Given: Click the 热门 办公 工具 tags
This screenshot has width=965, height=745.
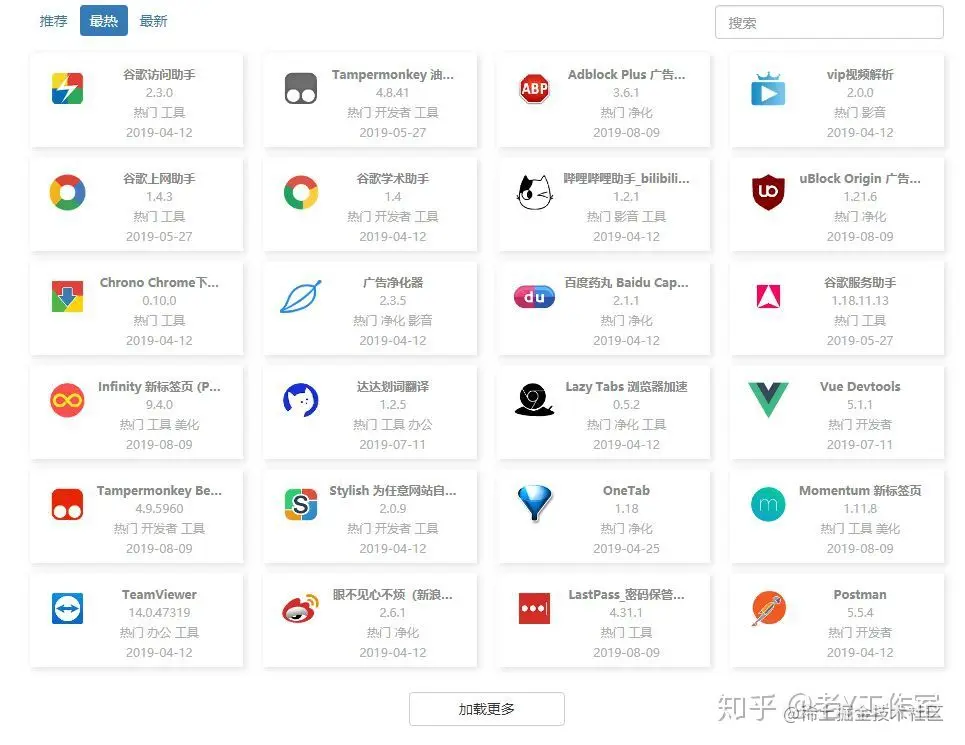Looking at the screenshot, I should (x=159, y=632).
